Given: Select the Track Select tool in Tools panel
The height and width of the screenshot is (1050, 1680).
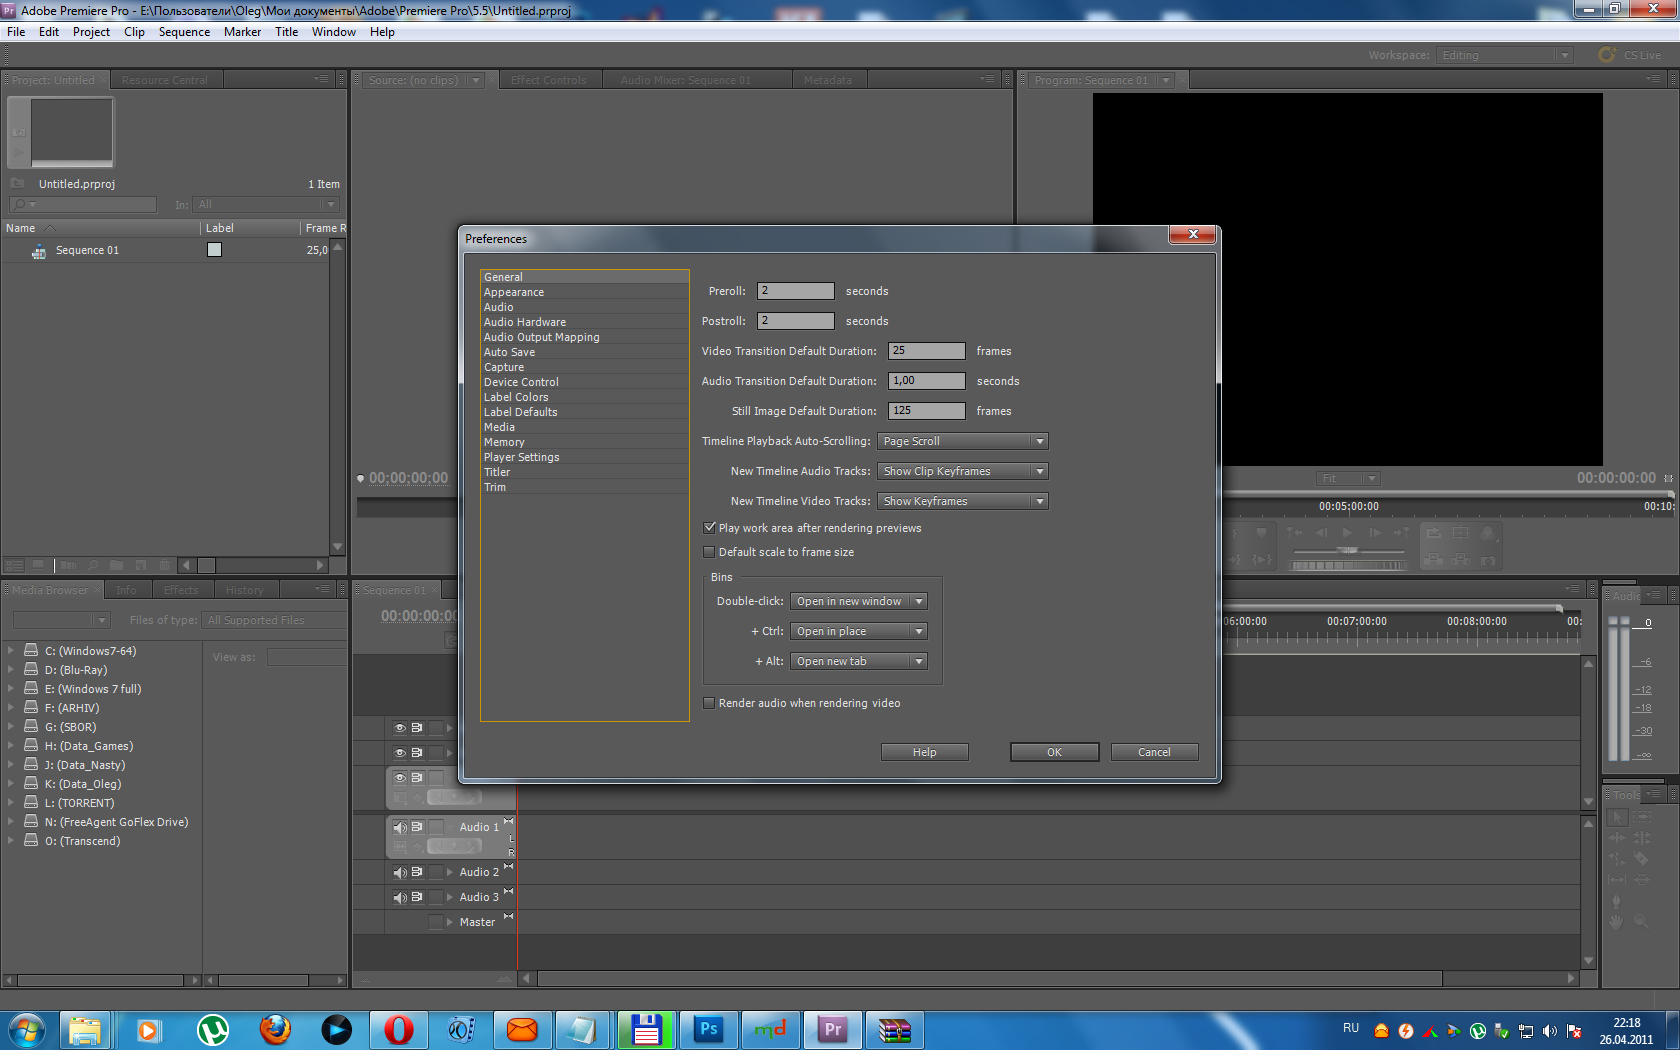Looking at the screenshot, I should [x=1641, y=817].
